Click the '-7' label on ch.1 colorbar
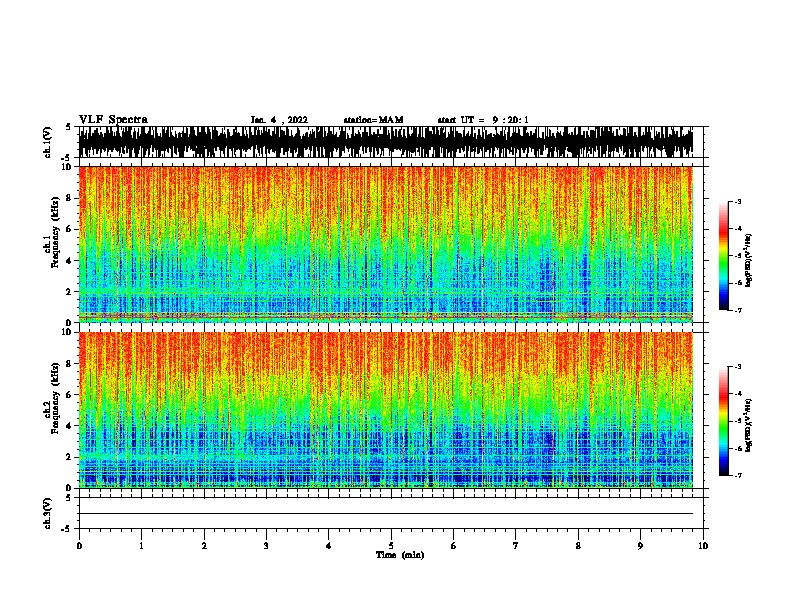 click(737, 310)
